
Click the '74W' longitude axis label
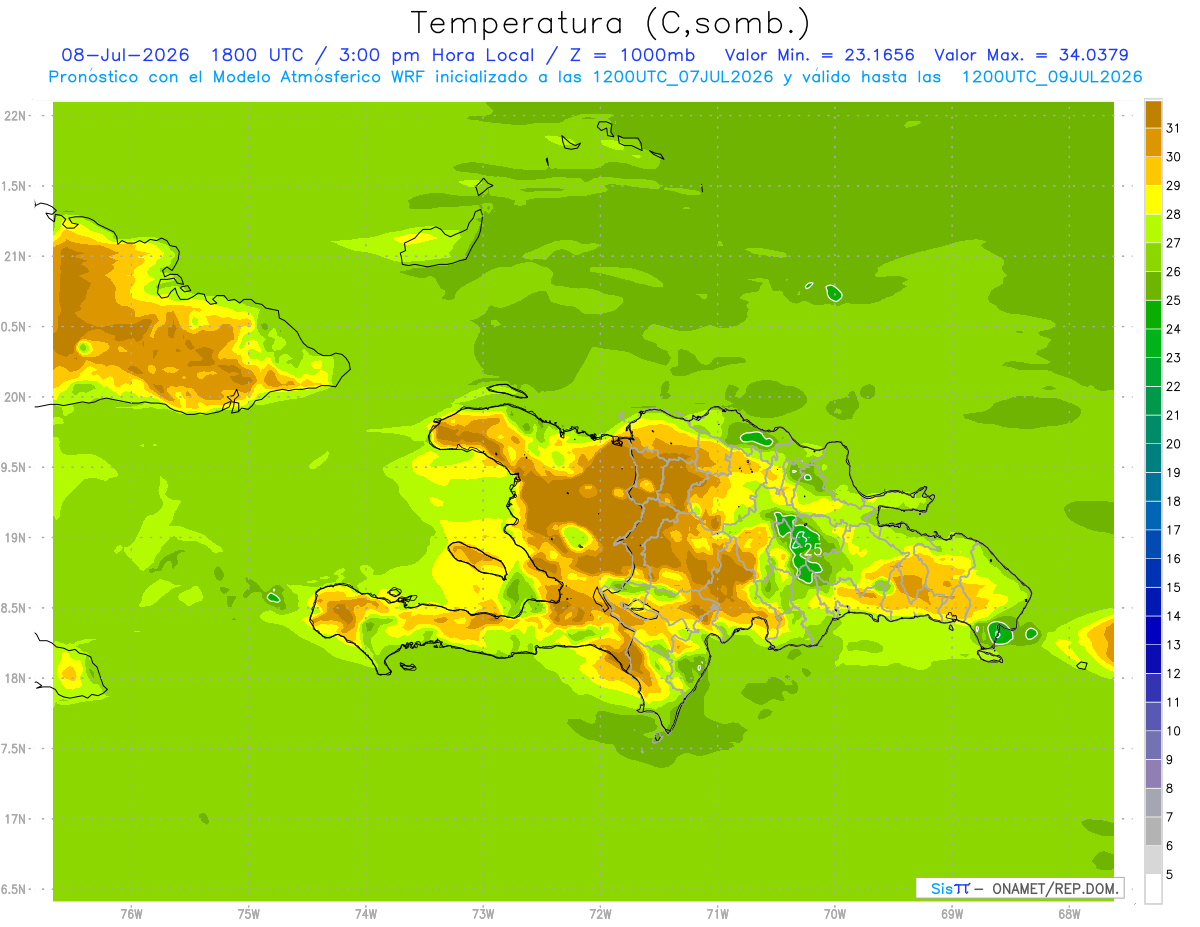[365, 914]
